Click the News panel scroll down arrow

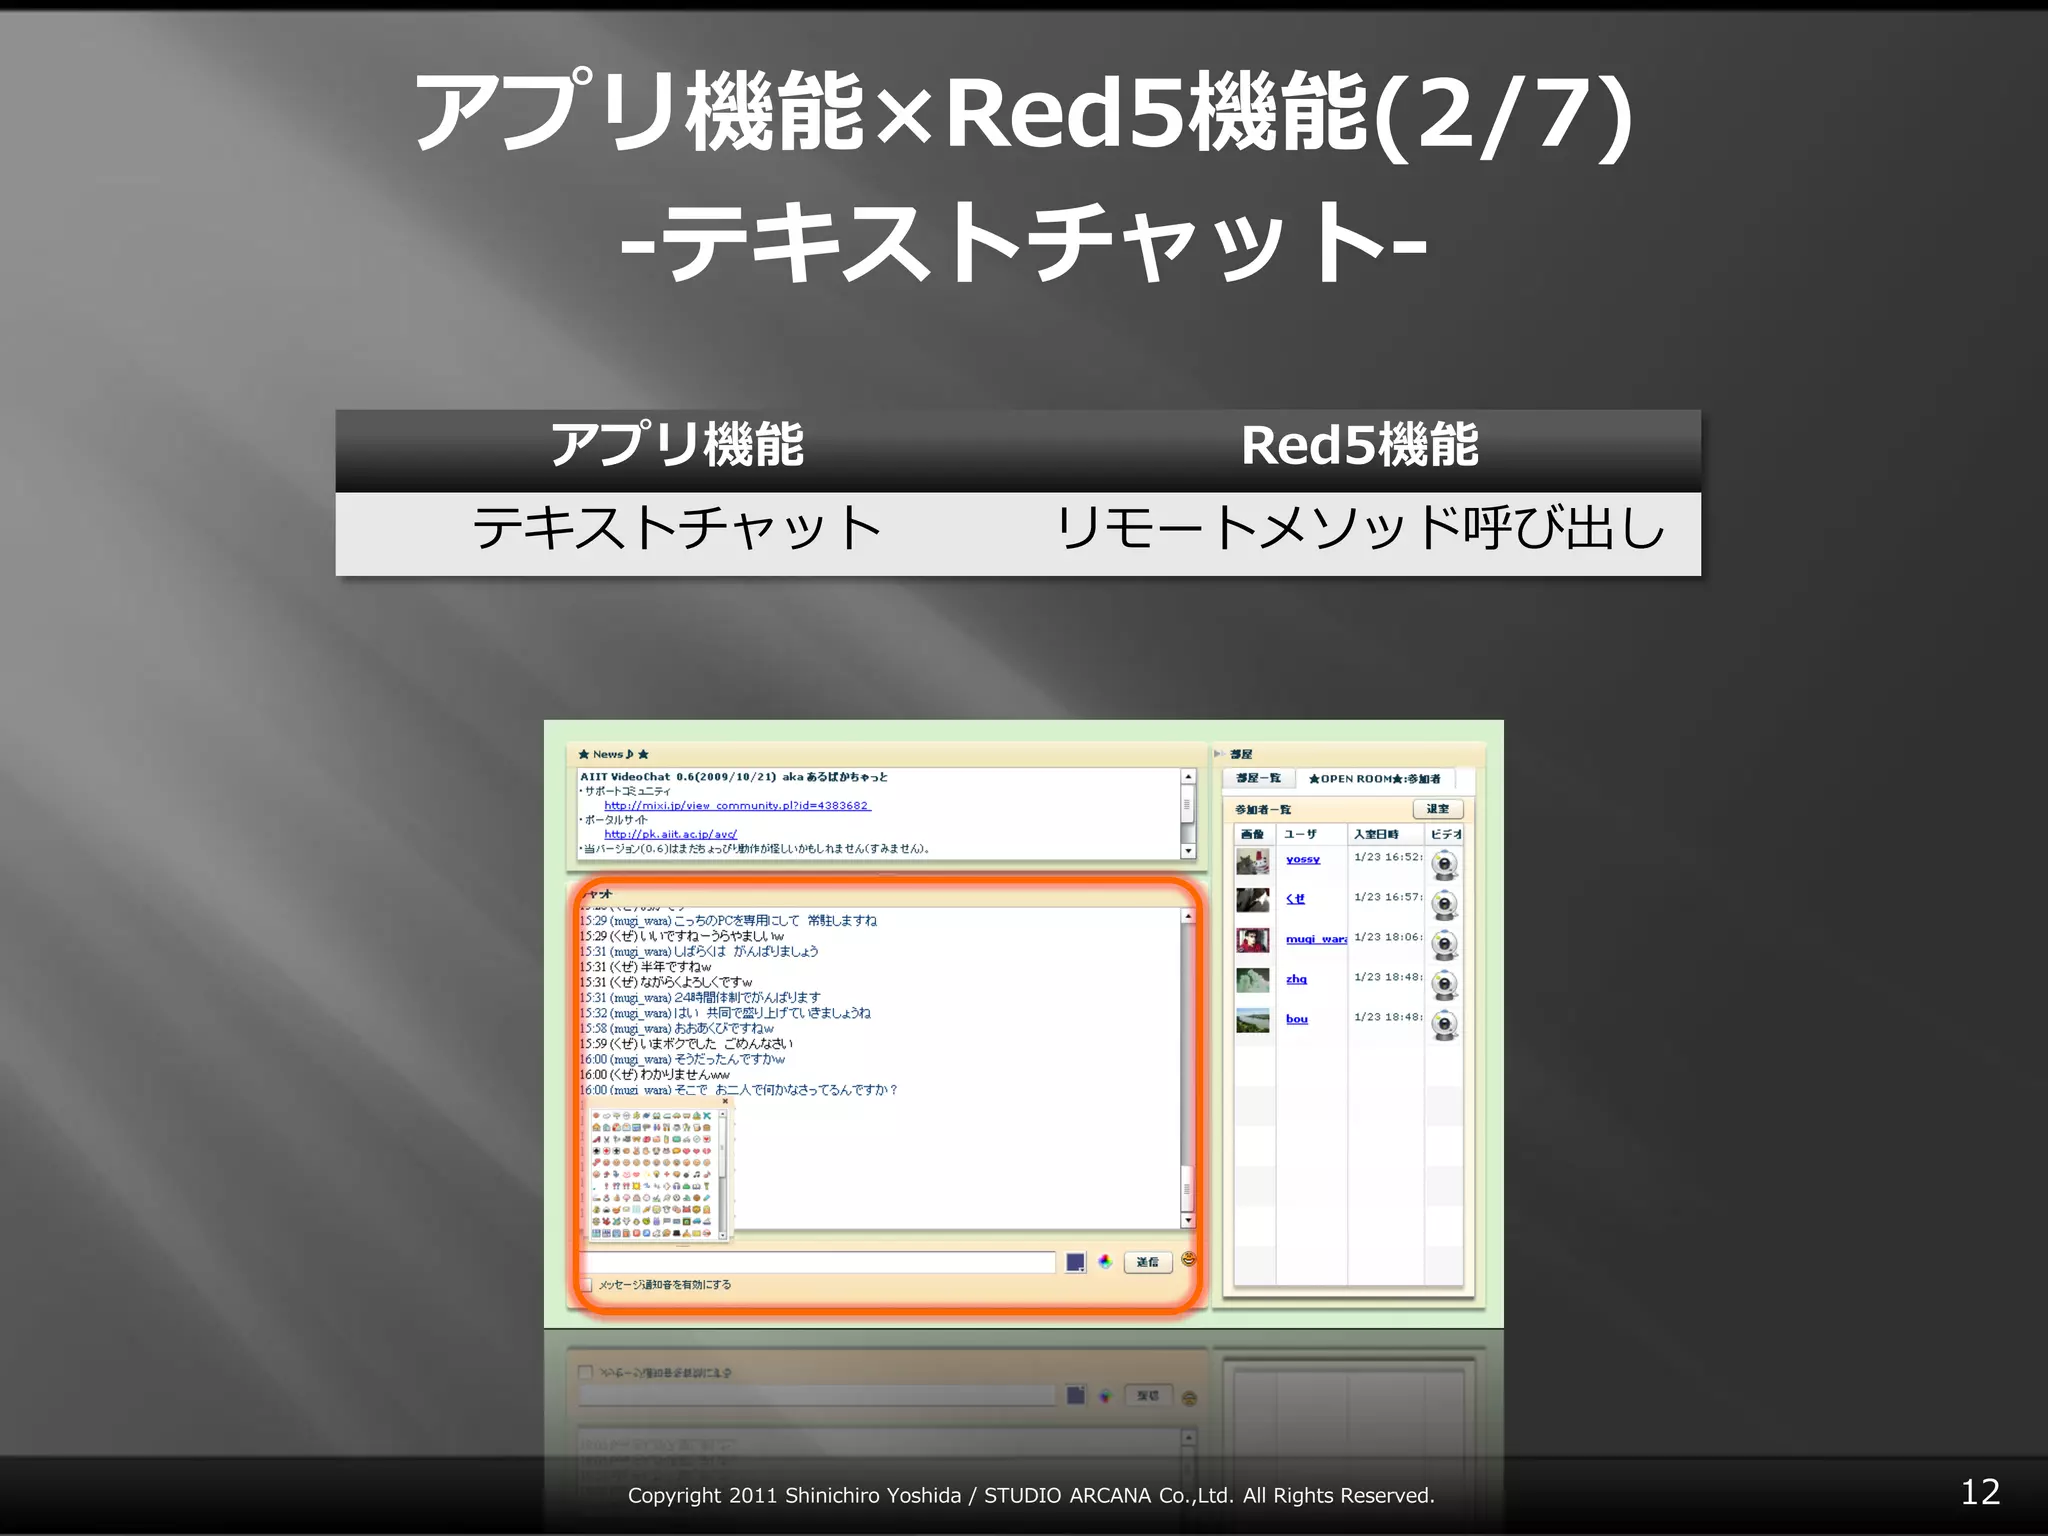(1188, 851)
